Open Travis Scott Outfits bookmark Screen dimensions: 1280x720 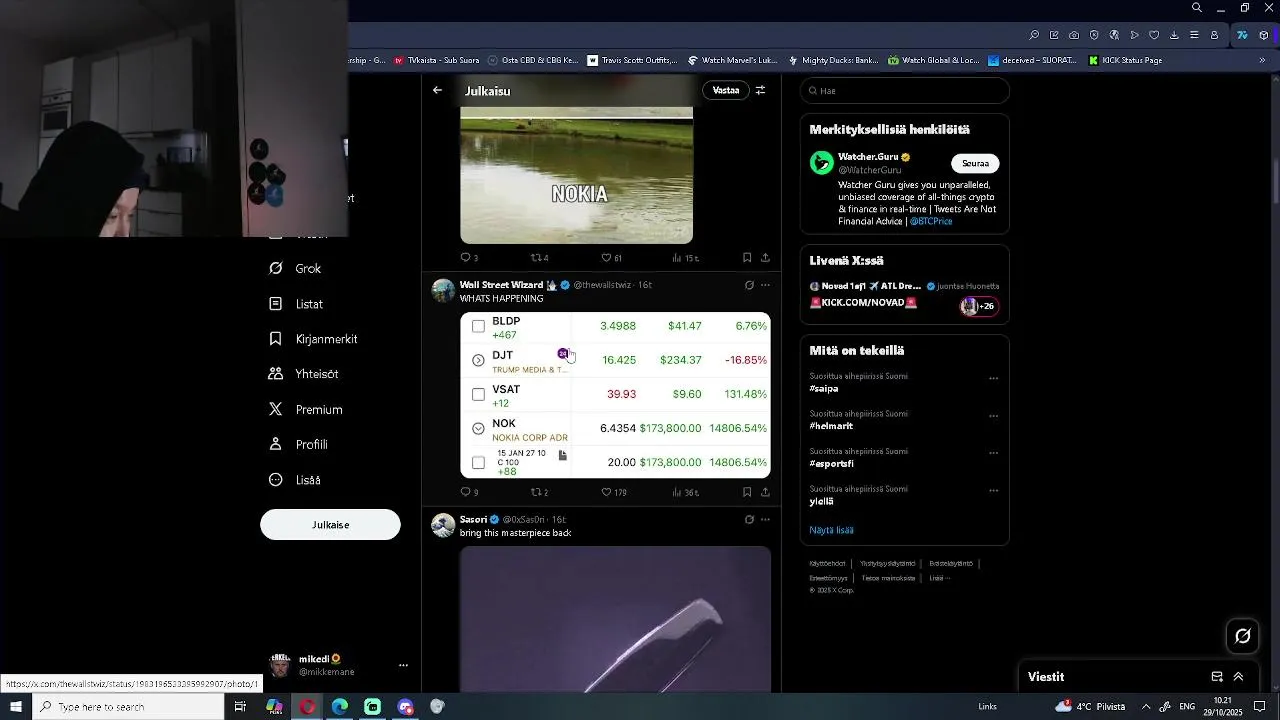point(632,60)
